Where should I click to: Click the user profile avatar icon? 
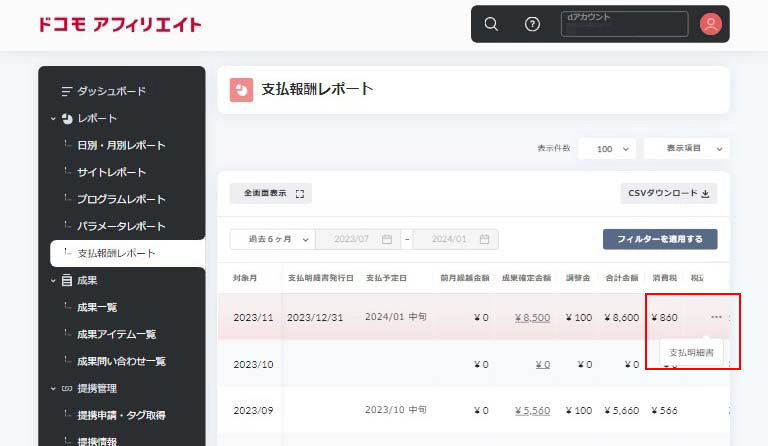[711, 24]
